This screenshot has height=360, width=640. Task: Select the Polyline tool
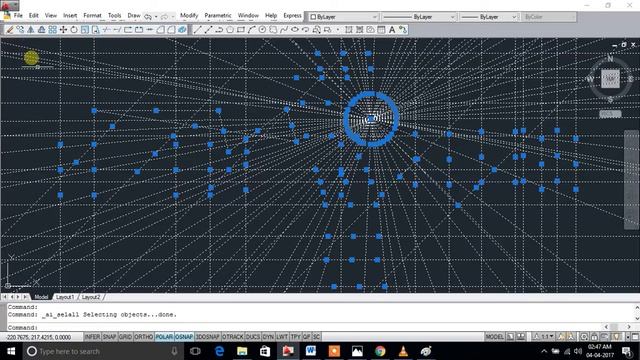pyautogui.click(x=219, y=30)
